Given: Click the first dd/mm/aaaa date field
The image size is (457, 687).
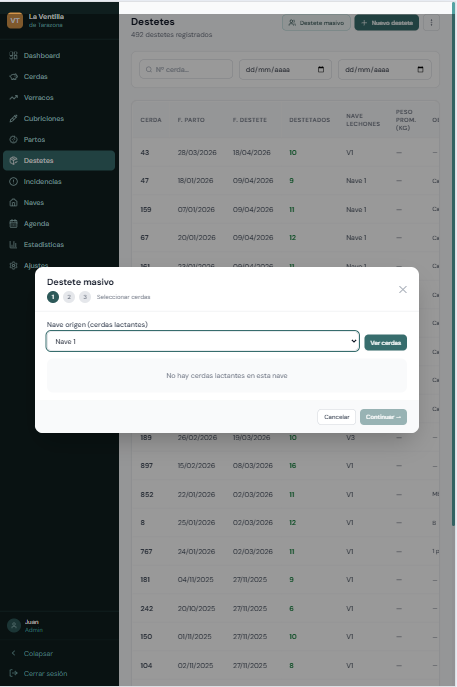Looking at the screenshot, I should click(285, 69).
